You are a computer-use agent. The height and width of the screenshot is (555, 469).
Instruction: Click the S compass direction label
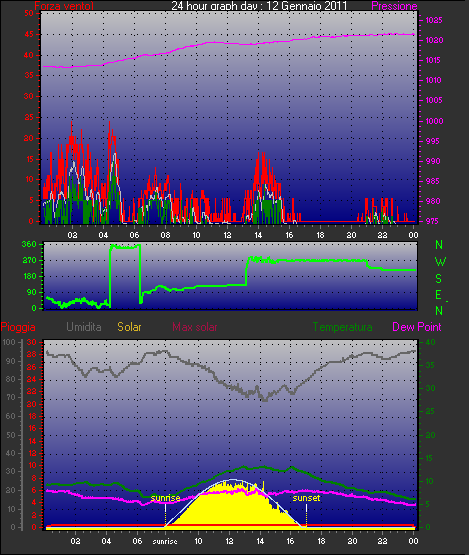tap(439, 279)
